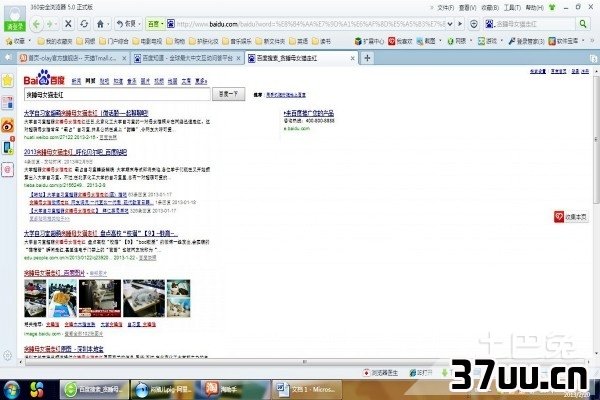The width and height of the screenshot is (600, 400).
Task: Open 登录管家 login manager
Action: tap(527, 41)
